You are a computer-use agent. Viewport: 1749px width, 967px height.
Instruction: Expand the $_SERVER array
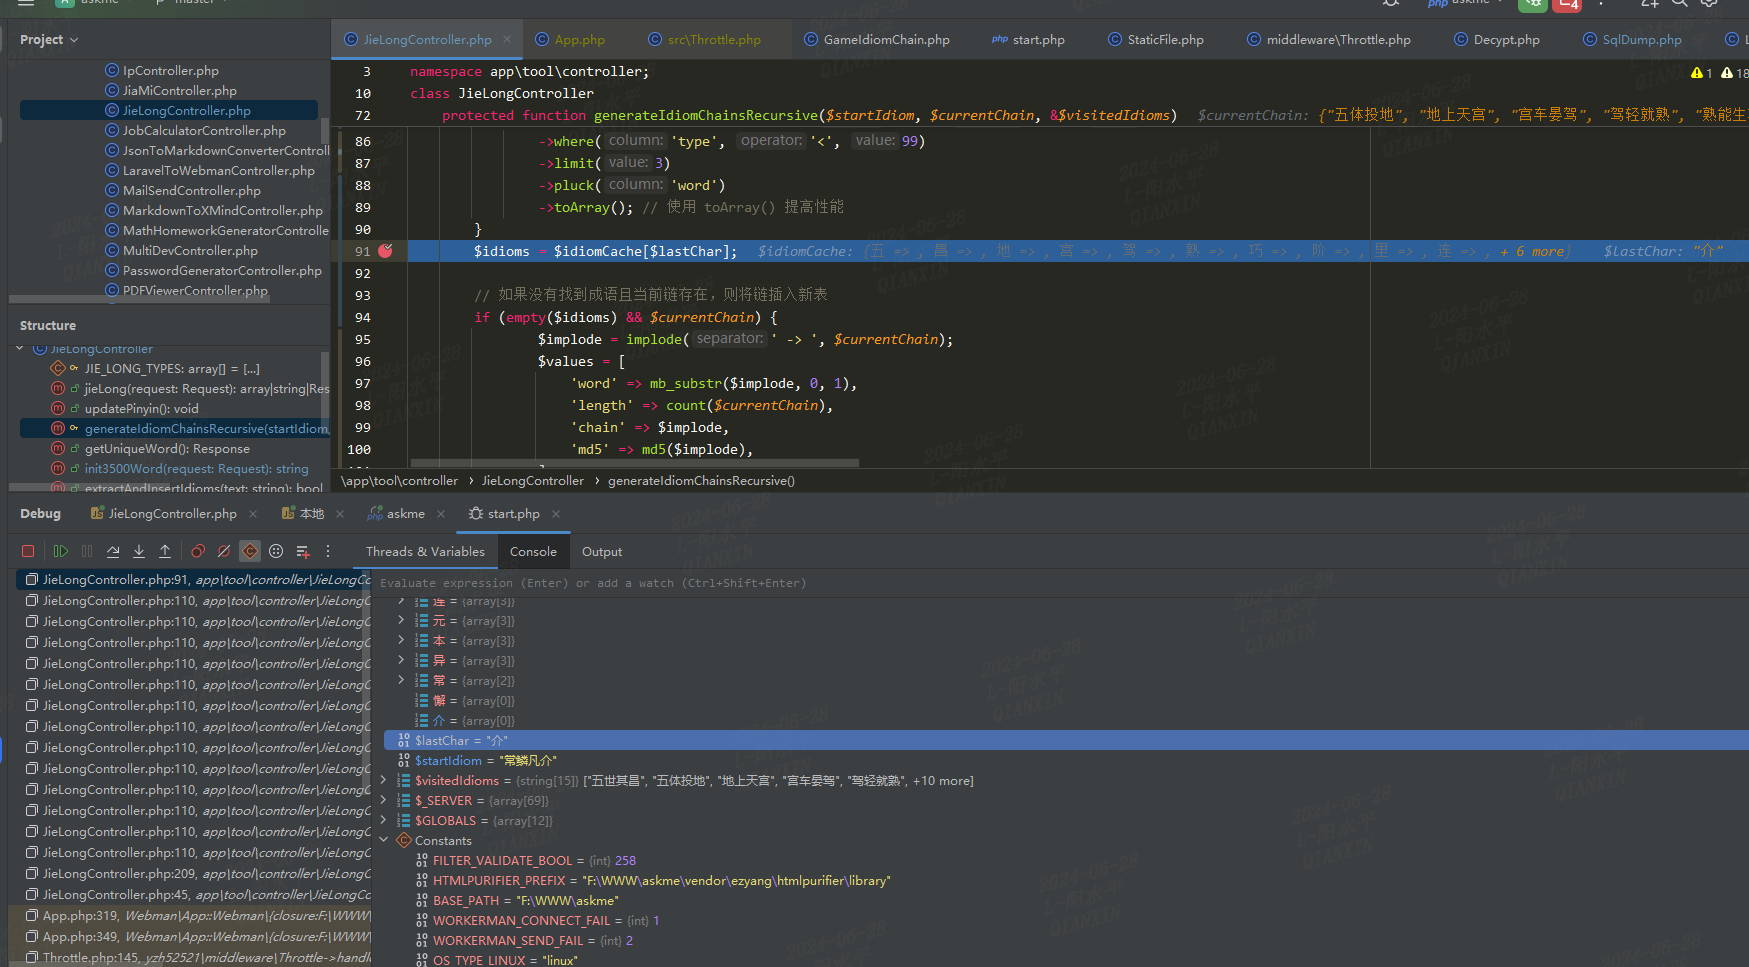coord(383,801)
